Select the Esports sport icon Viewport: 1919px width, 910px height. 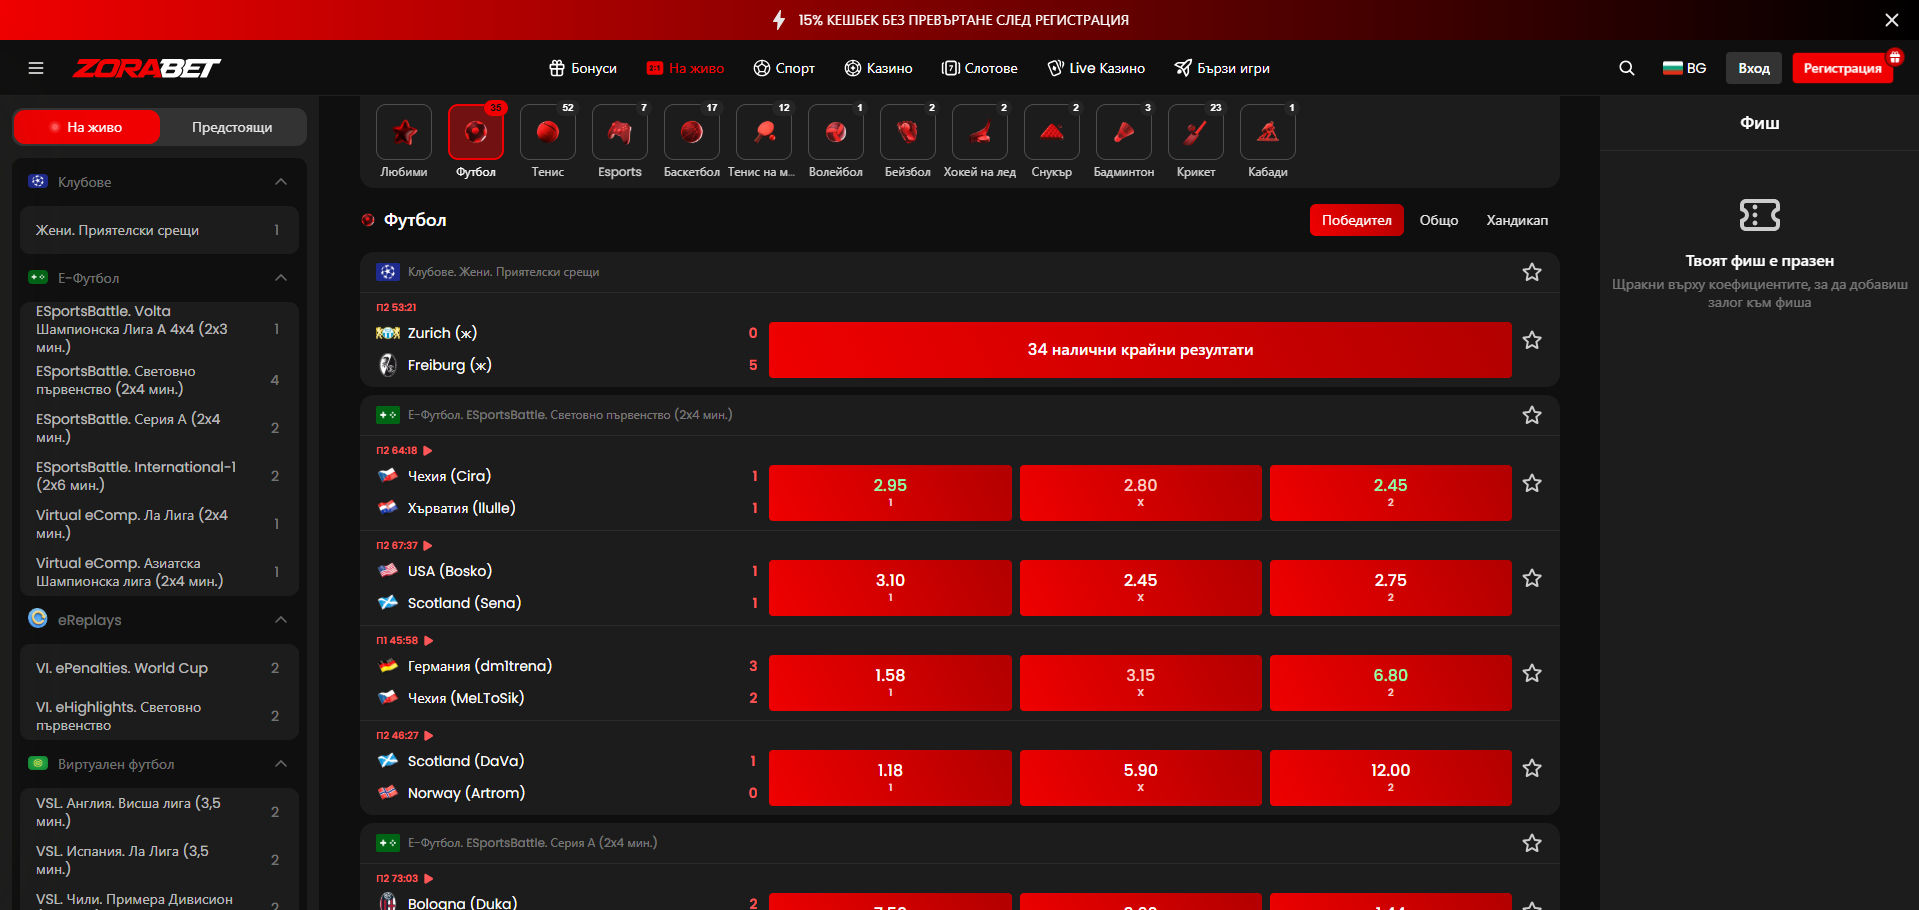click(620, 132)
